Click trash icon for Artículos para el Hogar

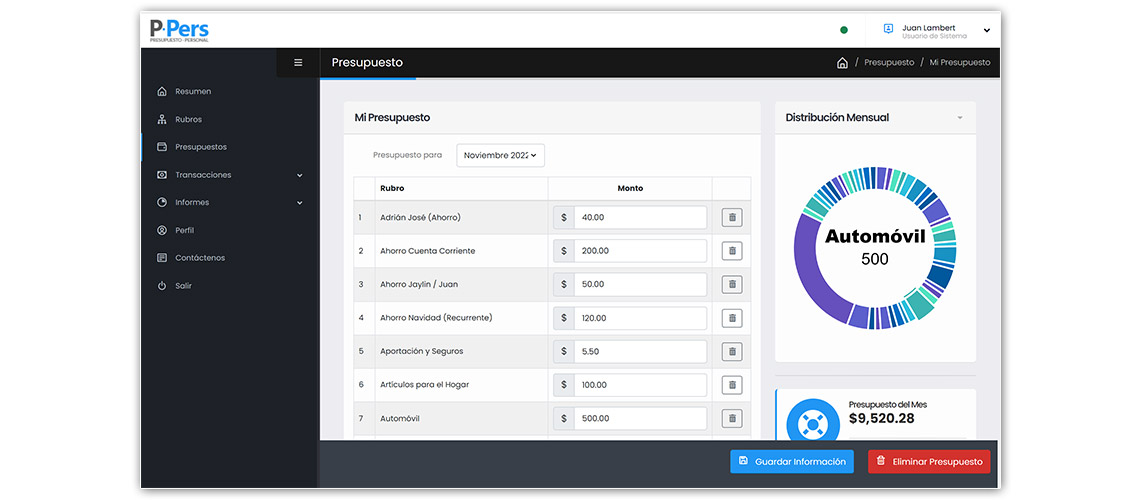[x=731, y=385]
